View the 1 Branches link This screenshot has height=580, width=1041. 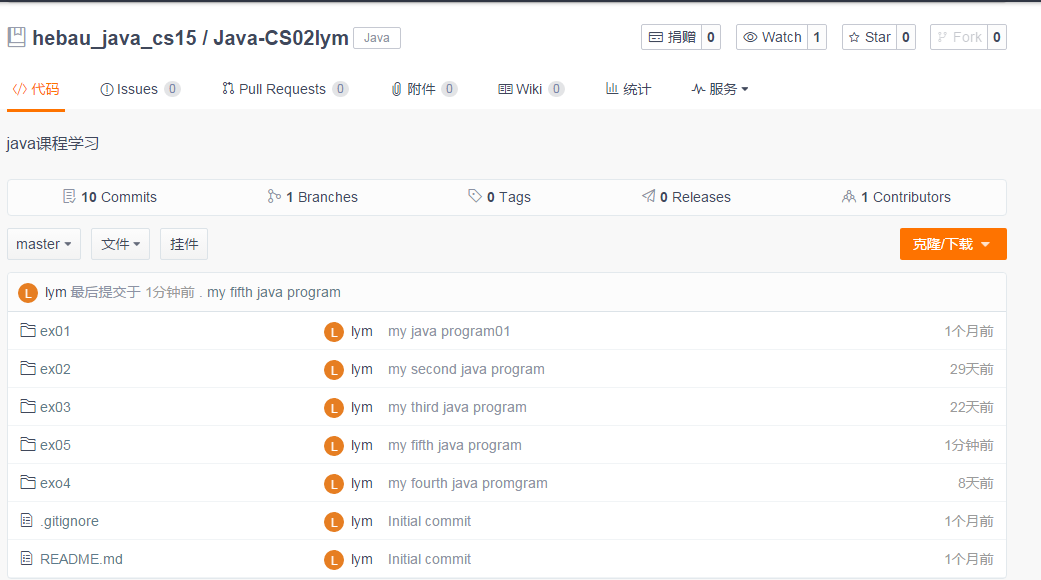(x=313, y=197)
